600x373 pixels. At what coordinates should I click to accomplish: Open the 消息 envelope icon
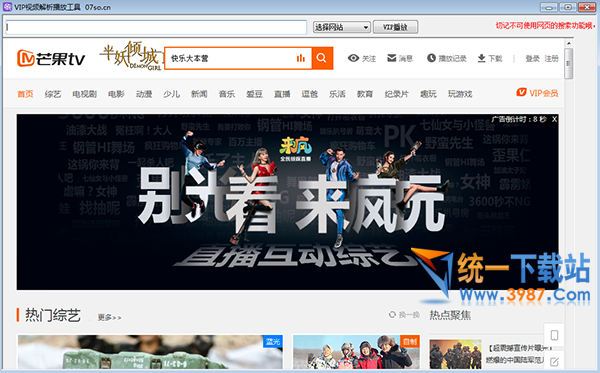391,58
